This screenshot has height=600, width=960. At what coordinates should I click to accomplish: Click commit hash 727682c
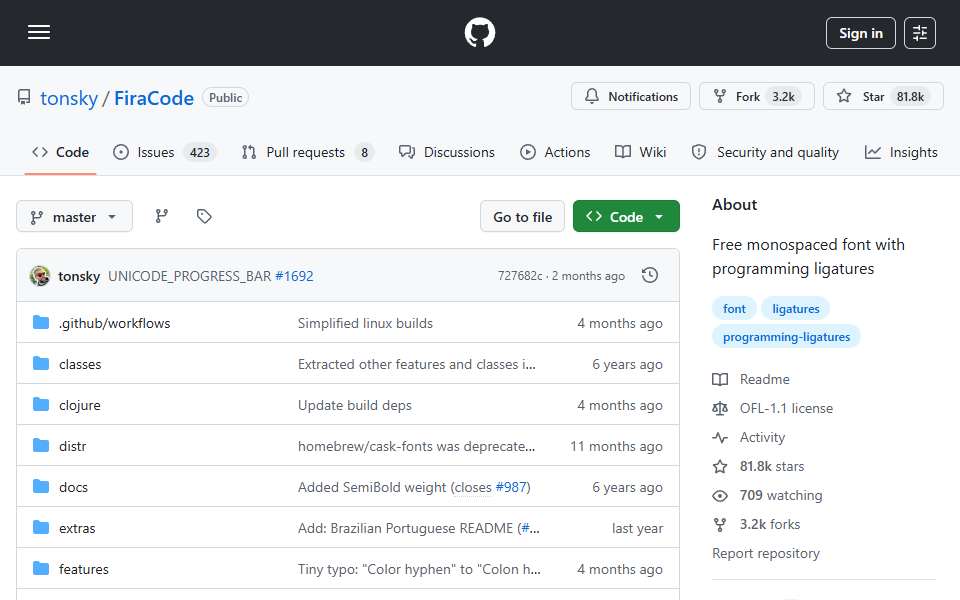click(520, 276)
